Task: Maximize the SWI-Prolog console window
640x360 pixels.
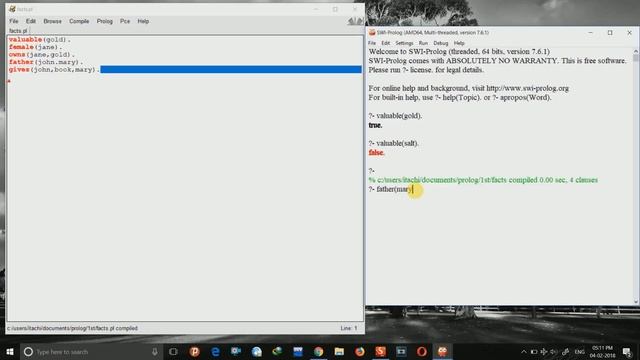Action: (x=610, y=33)
